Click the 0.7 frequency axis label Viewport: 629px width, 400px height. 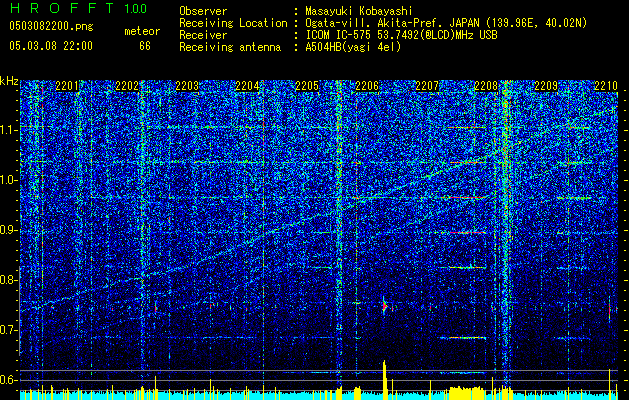[x=8, y=330]
